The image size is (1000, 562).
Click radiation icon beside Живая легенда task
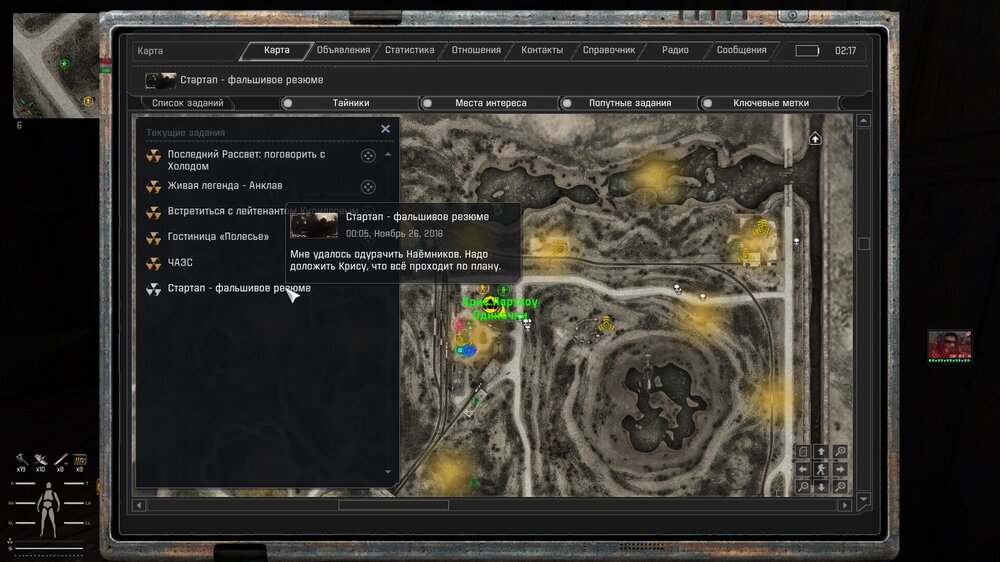[x=154, y=186]
